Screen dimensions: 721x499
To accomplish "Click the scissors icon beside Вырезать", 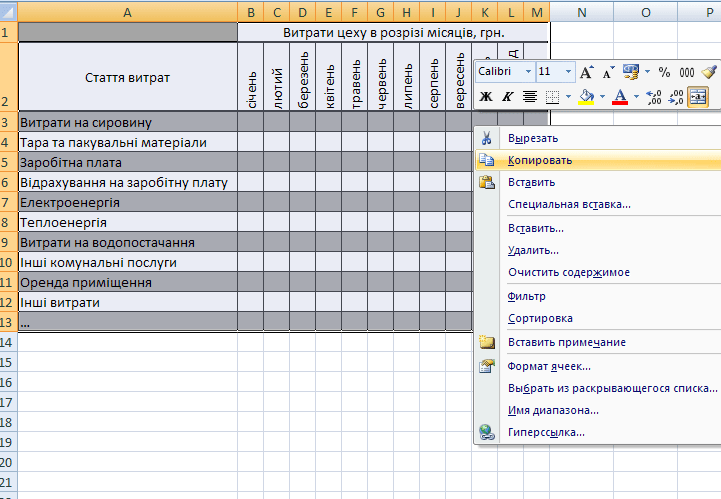I will 486,138.
